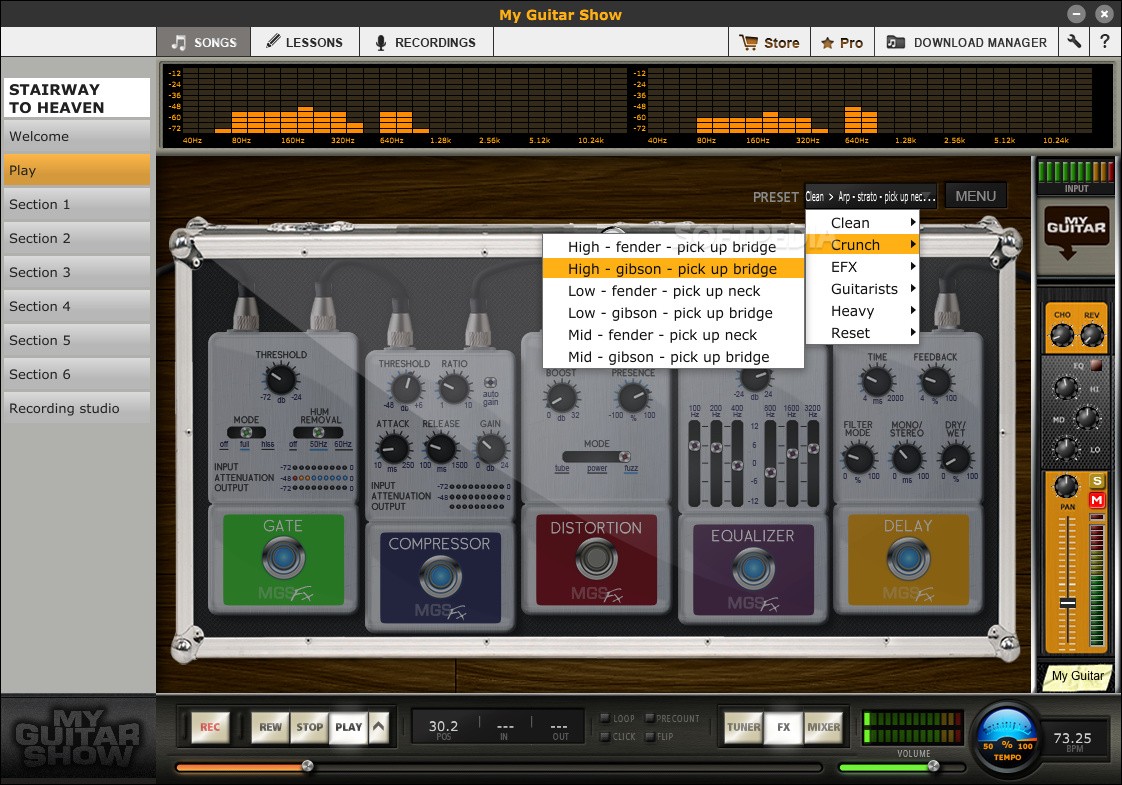1122x785 pixels.
Task: Toggle the solo S button
Action: [1097, 481]
